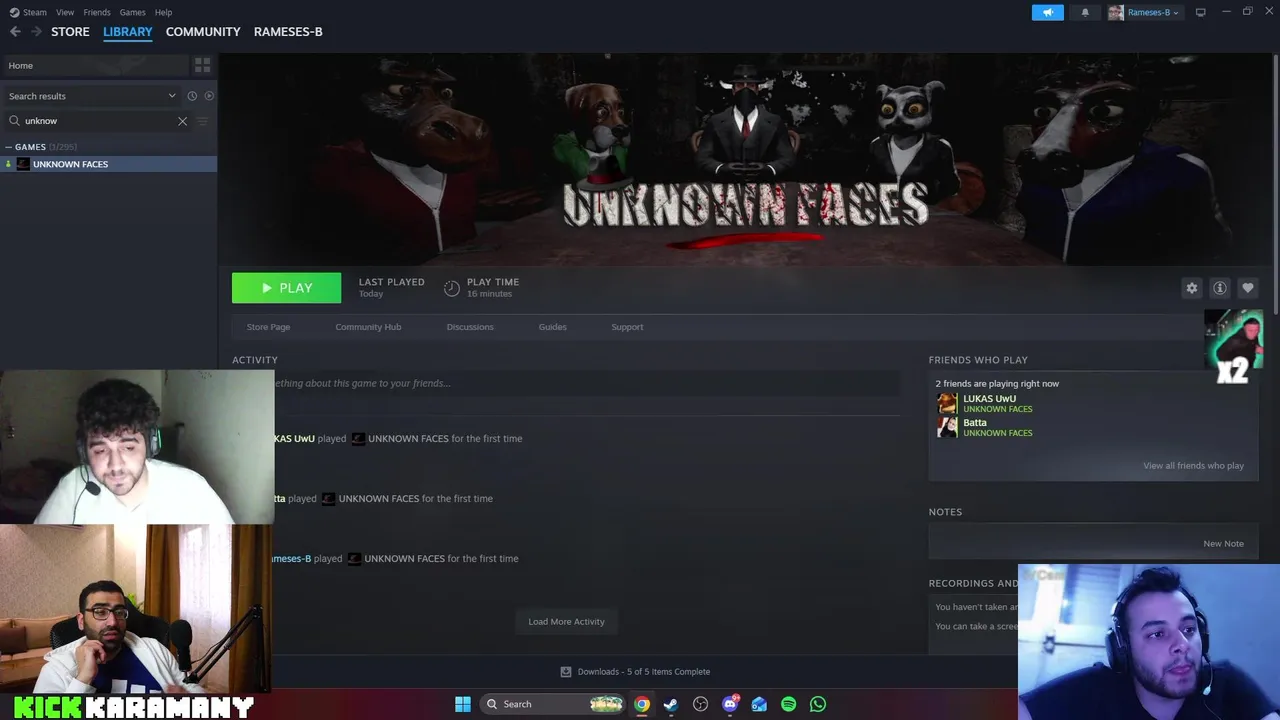This screenshot has width=1280, height=720.
Task: Click the Home library button
Action: 96,65
